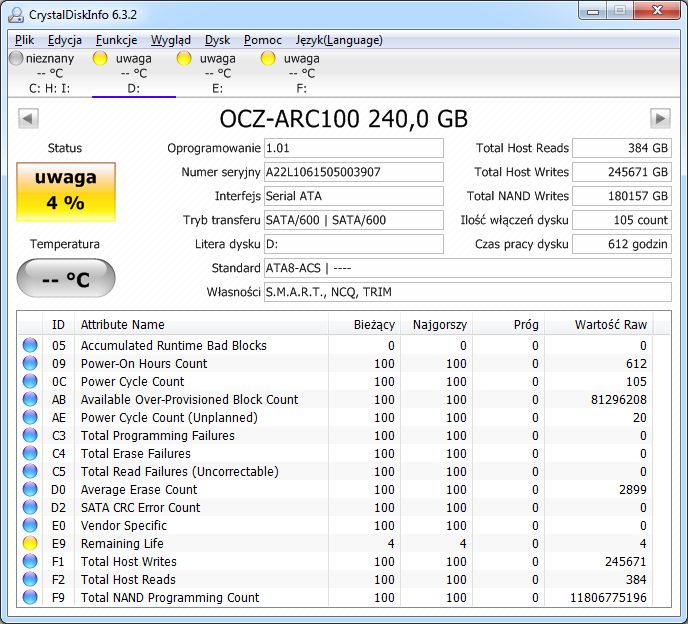Click blue dot for F2 Total Host Reads

click(30, 579)
